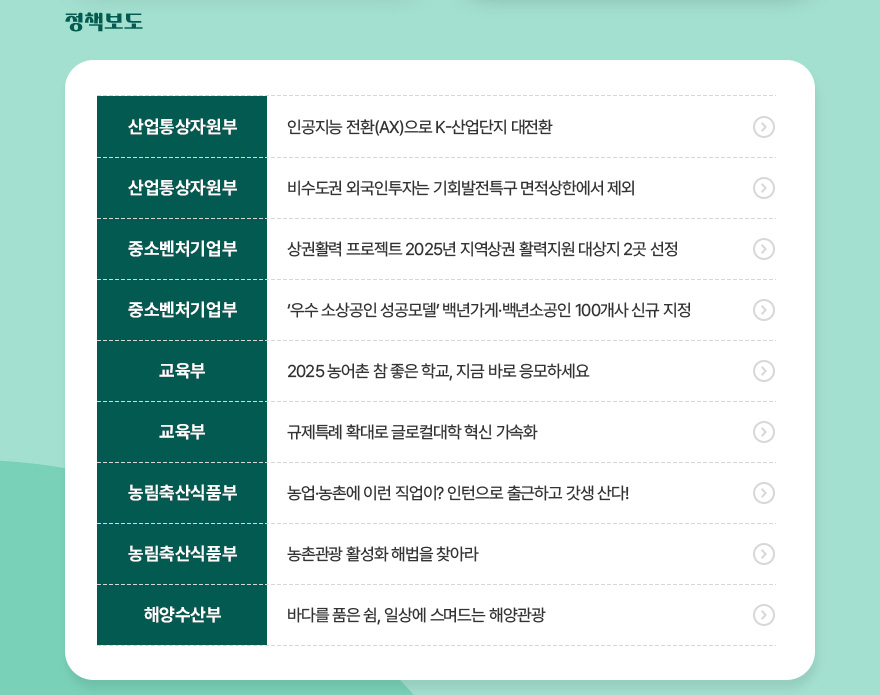The image size is (880, 695).
Task: Open the 비수도권 외국인투자 기회발전특구 article
Action: click(460, 188)
